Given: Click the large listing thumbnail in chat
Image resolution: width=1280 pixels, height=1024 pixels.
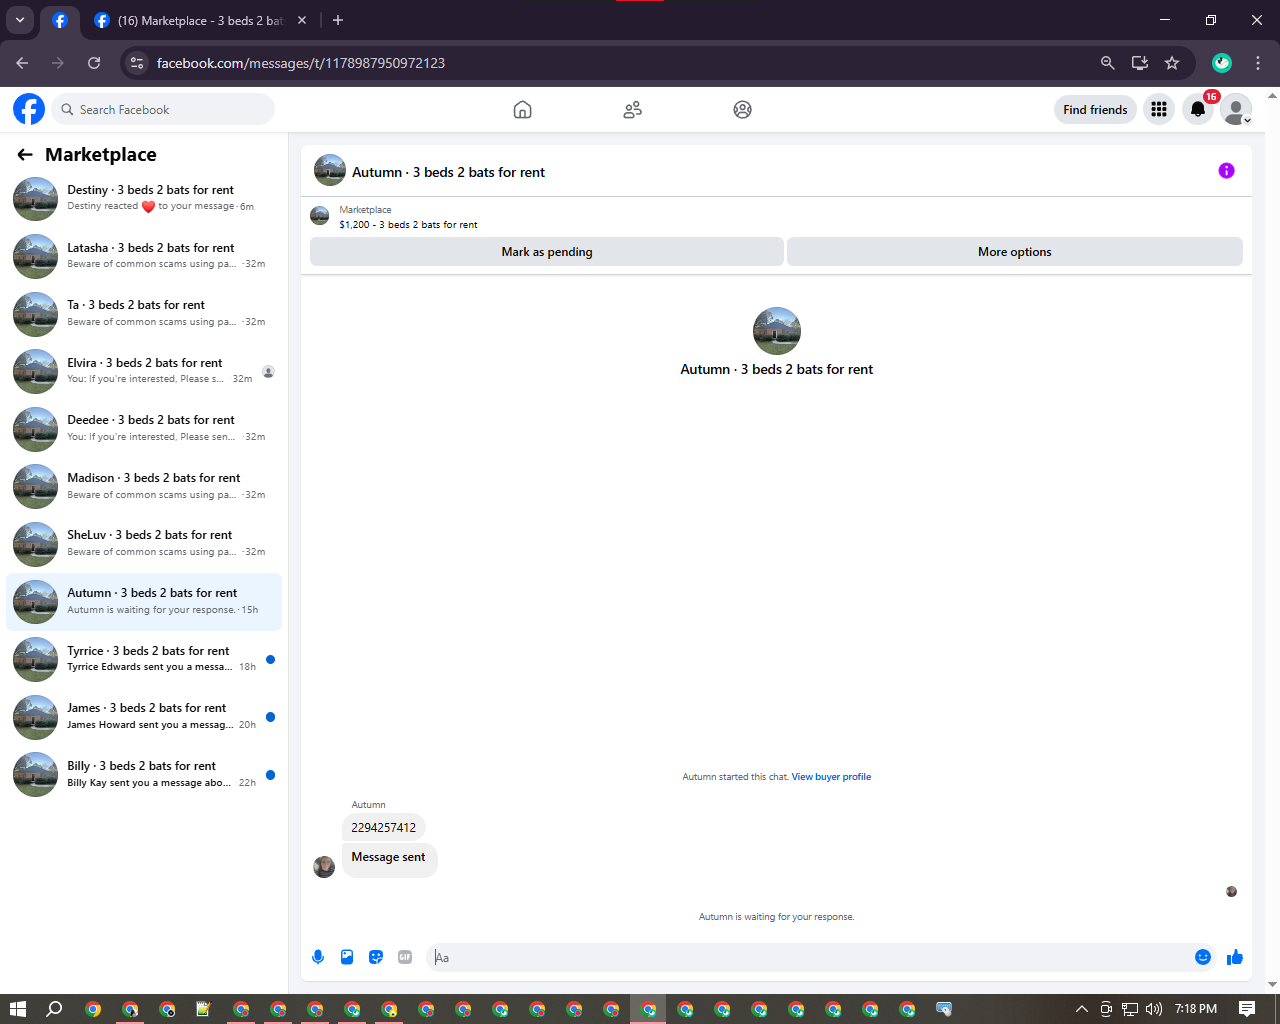Looking at the screenshot, I should 777,331.
